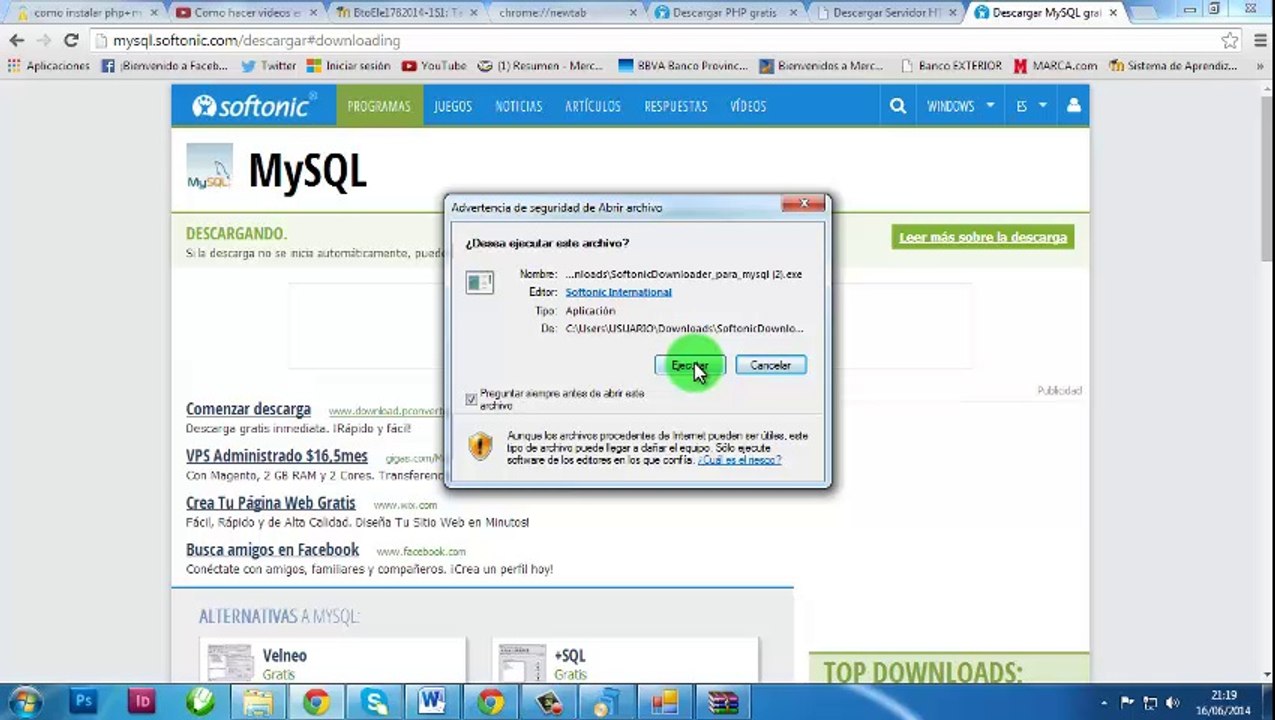
Task: Close the security warning dialog
Action: tap(804, 204)
